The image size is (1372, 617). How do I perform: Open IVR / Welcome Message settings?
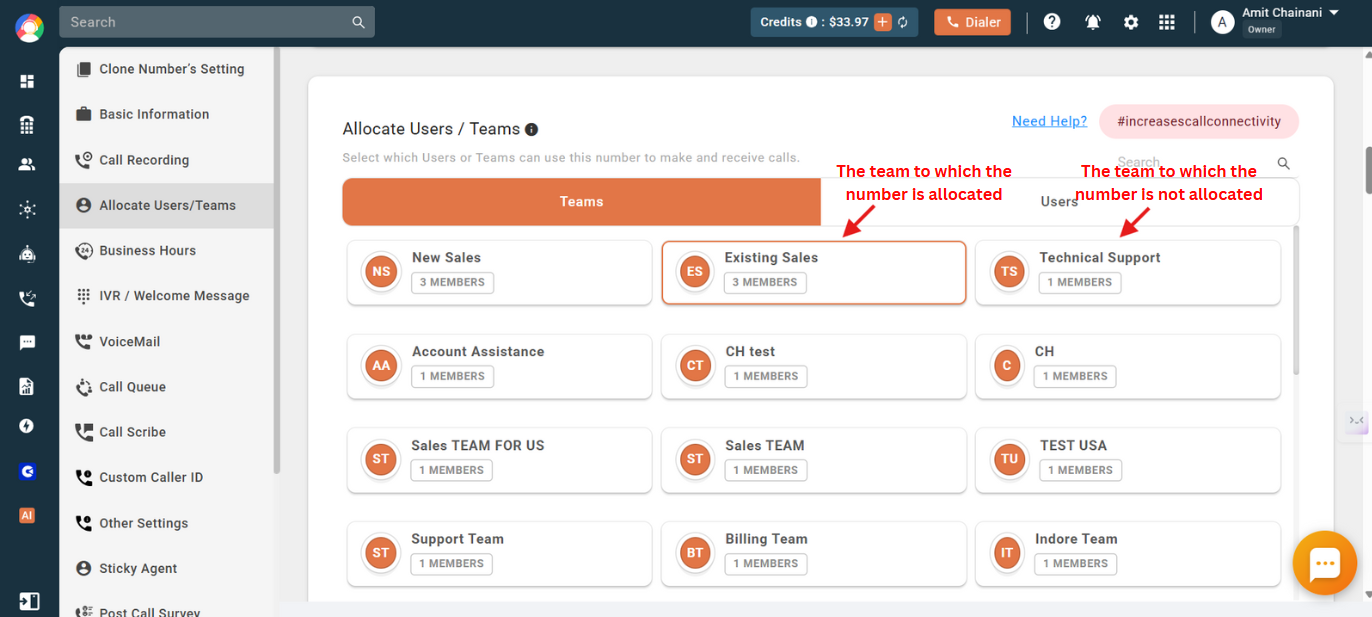(x=166, y=296)
